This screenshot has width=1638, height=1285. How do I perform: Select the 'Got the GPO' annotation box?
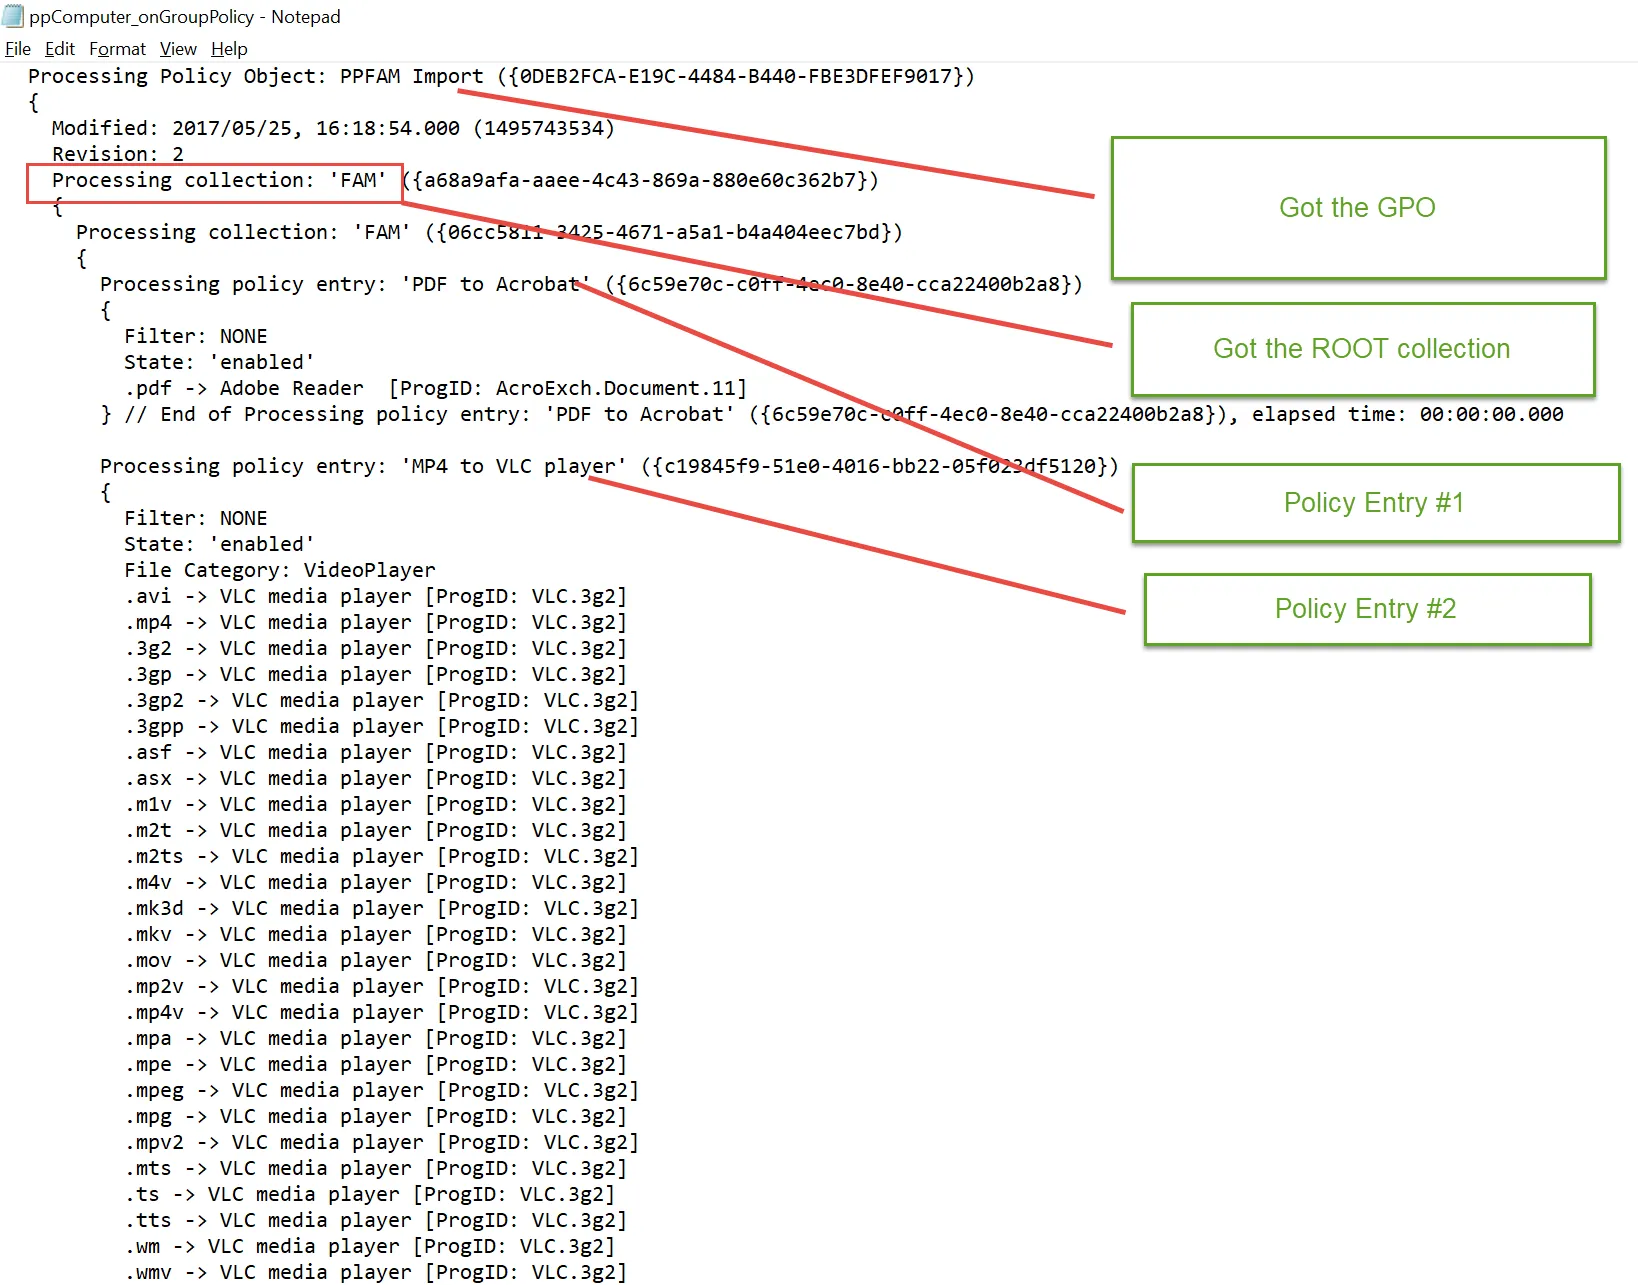click(1357, 207)
